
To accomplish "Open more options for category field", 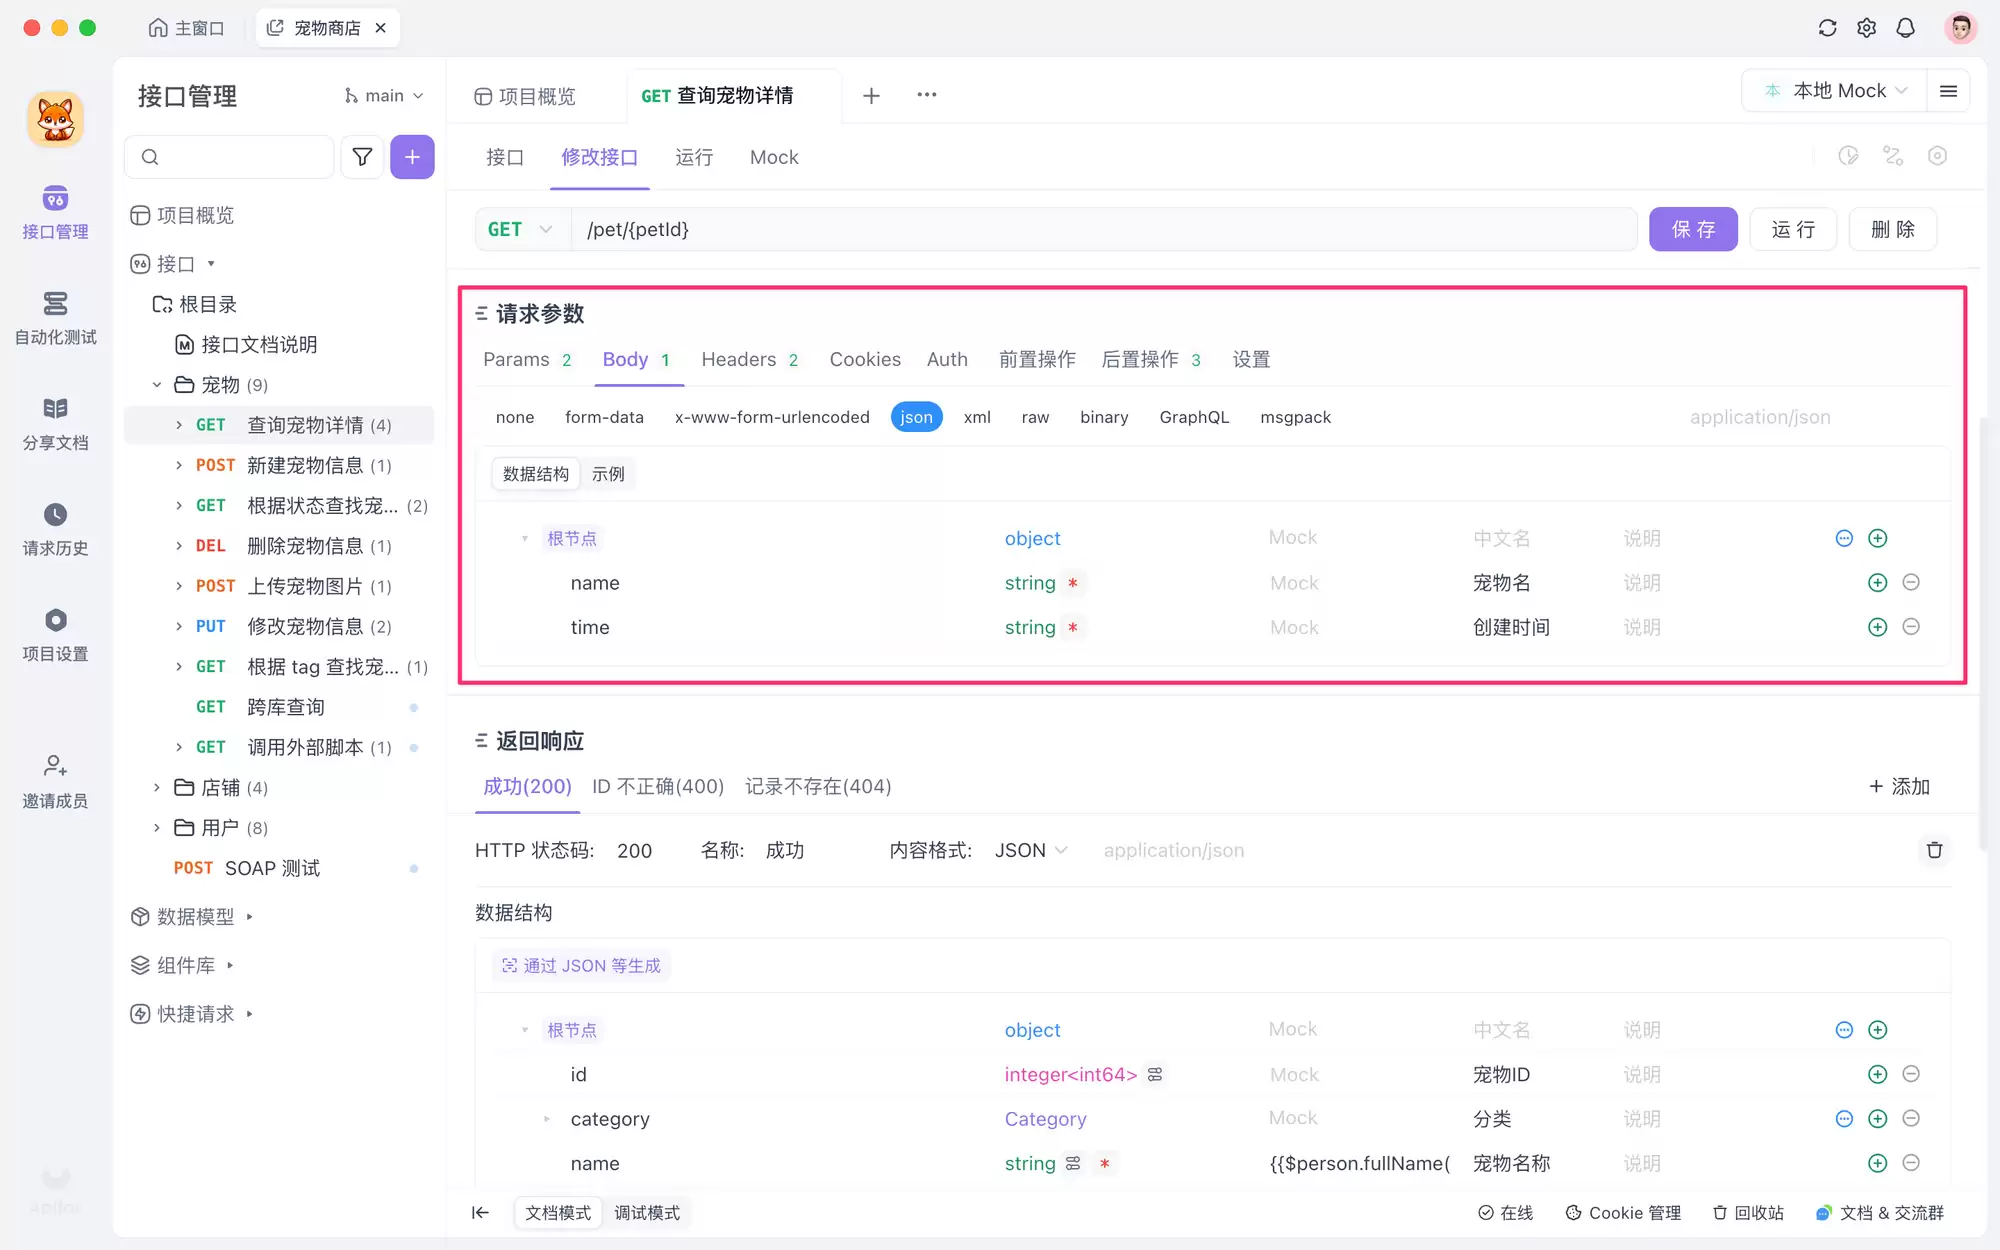I will click(x=1844, y=1119).
